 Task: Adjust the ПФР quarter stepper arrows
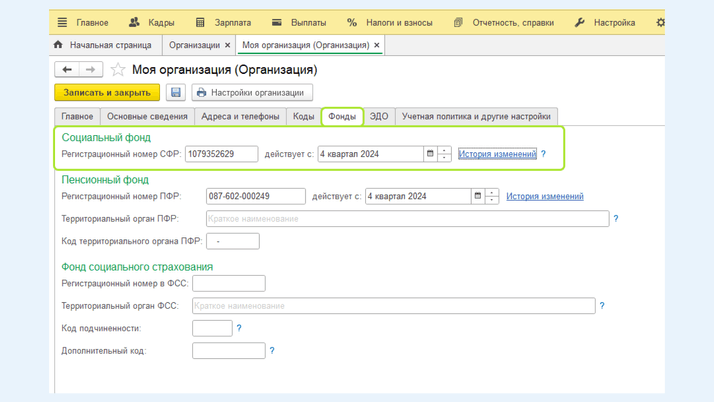tap(492, 196)
